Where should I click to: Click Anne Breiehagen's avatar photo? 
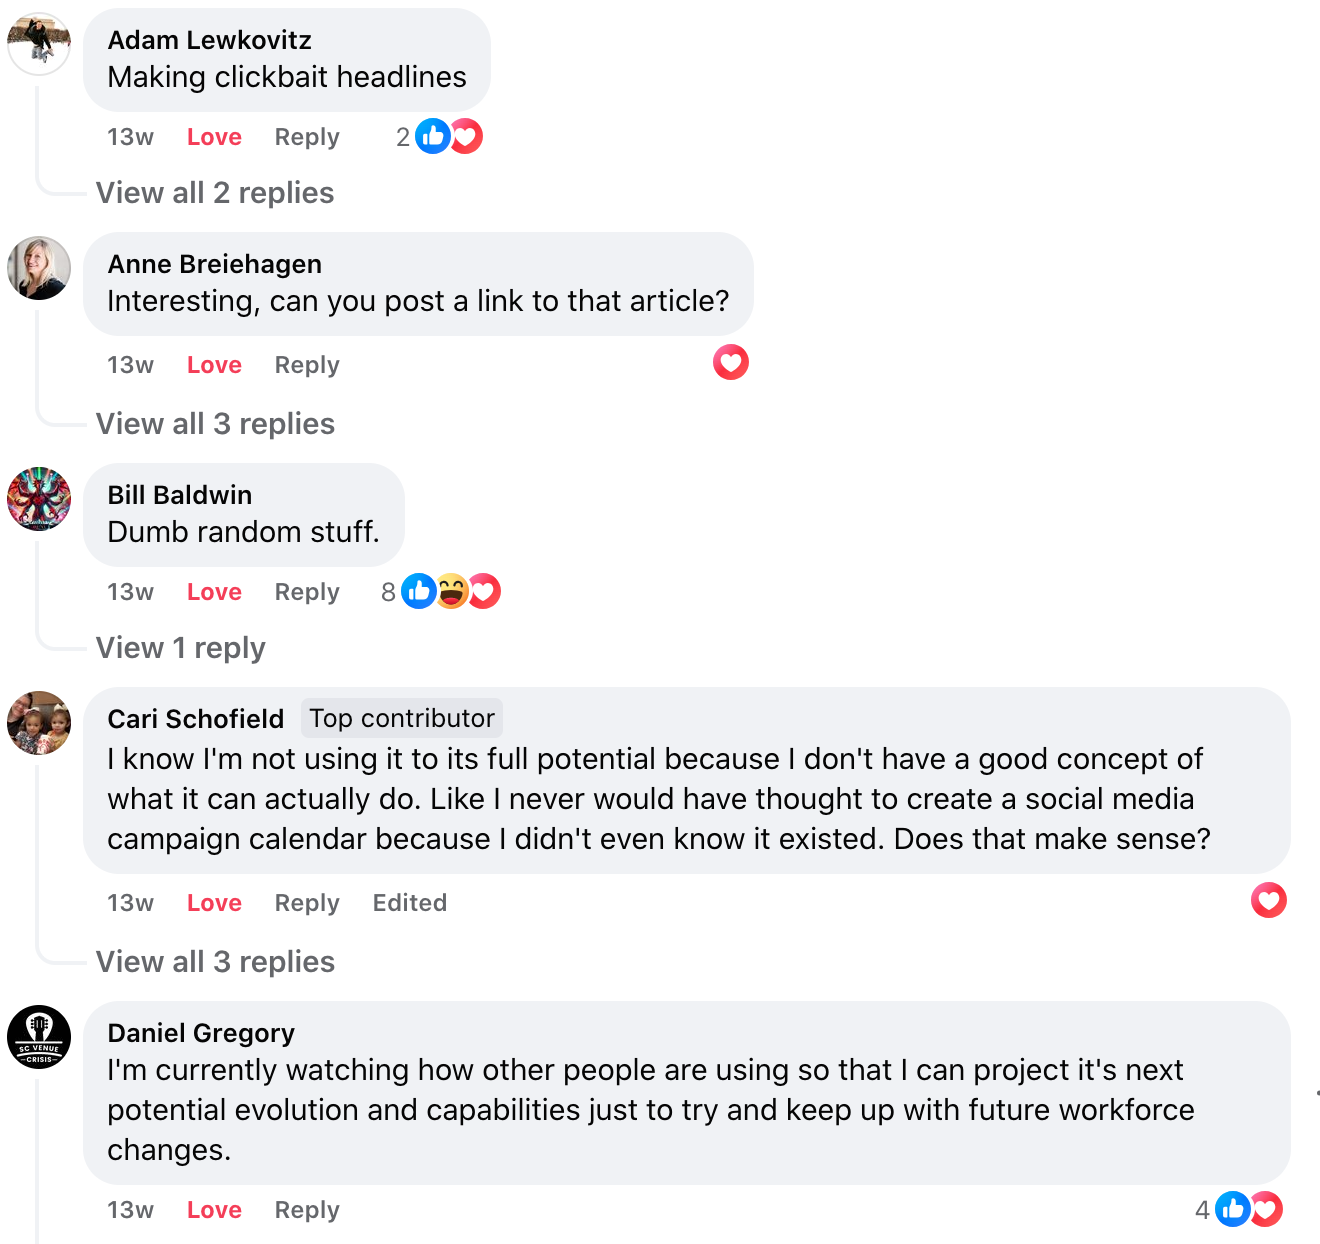39,268
